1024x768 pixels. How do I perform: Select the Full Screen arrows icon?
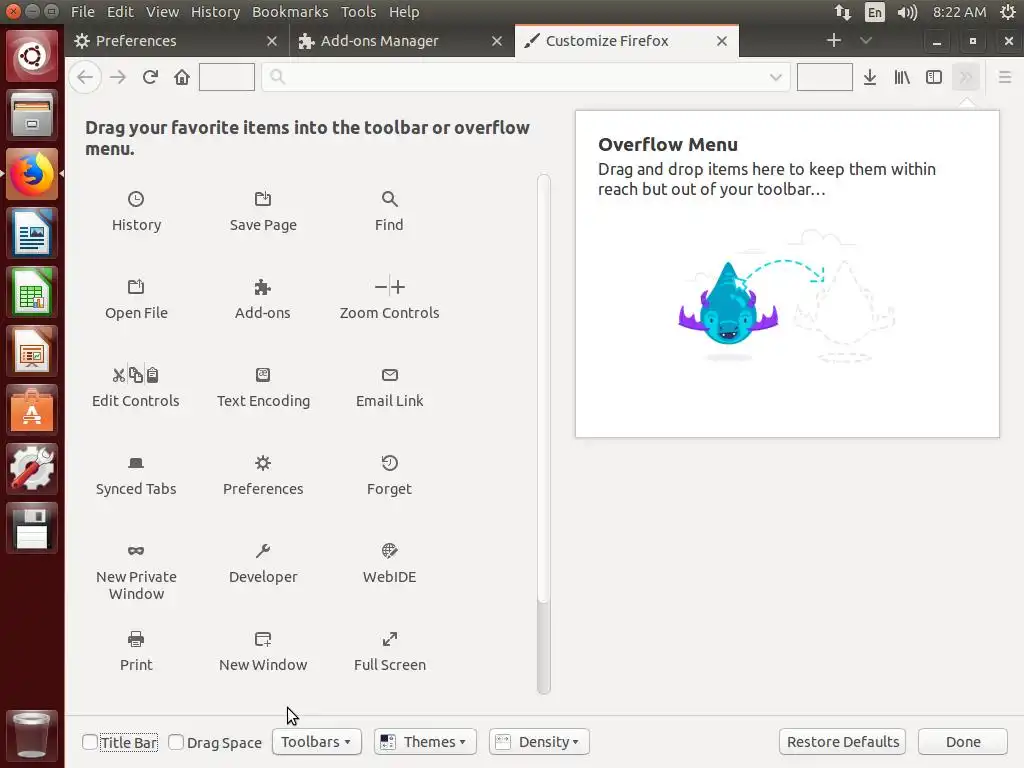click(389, 639)
